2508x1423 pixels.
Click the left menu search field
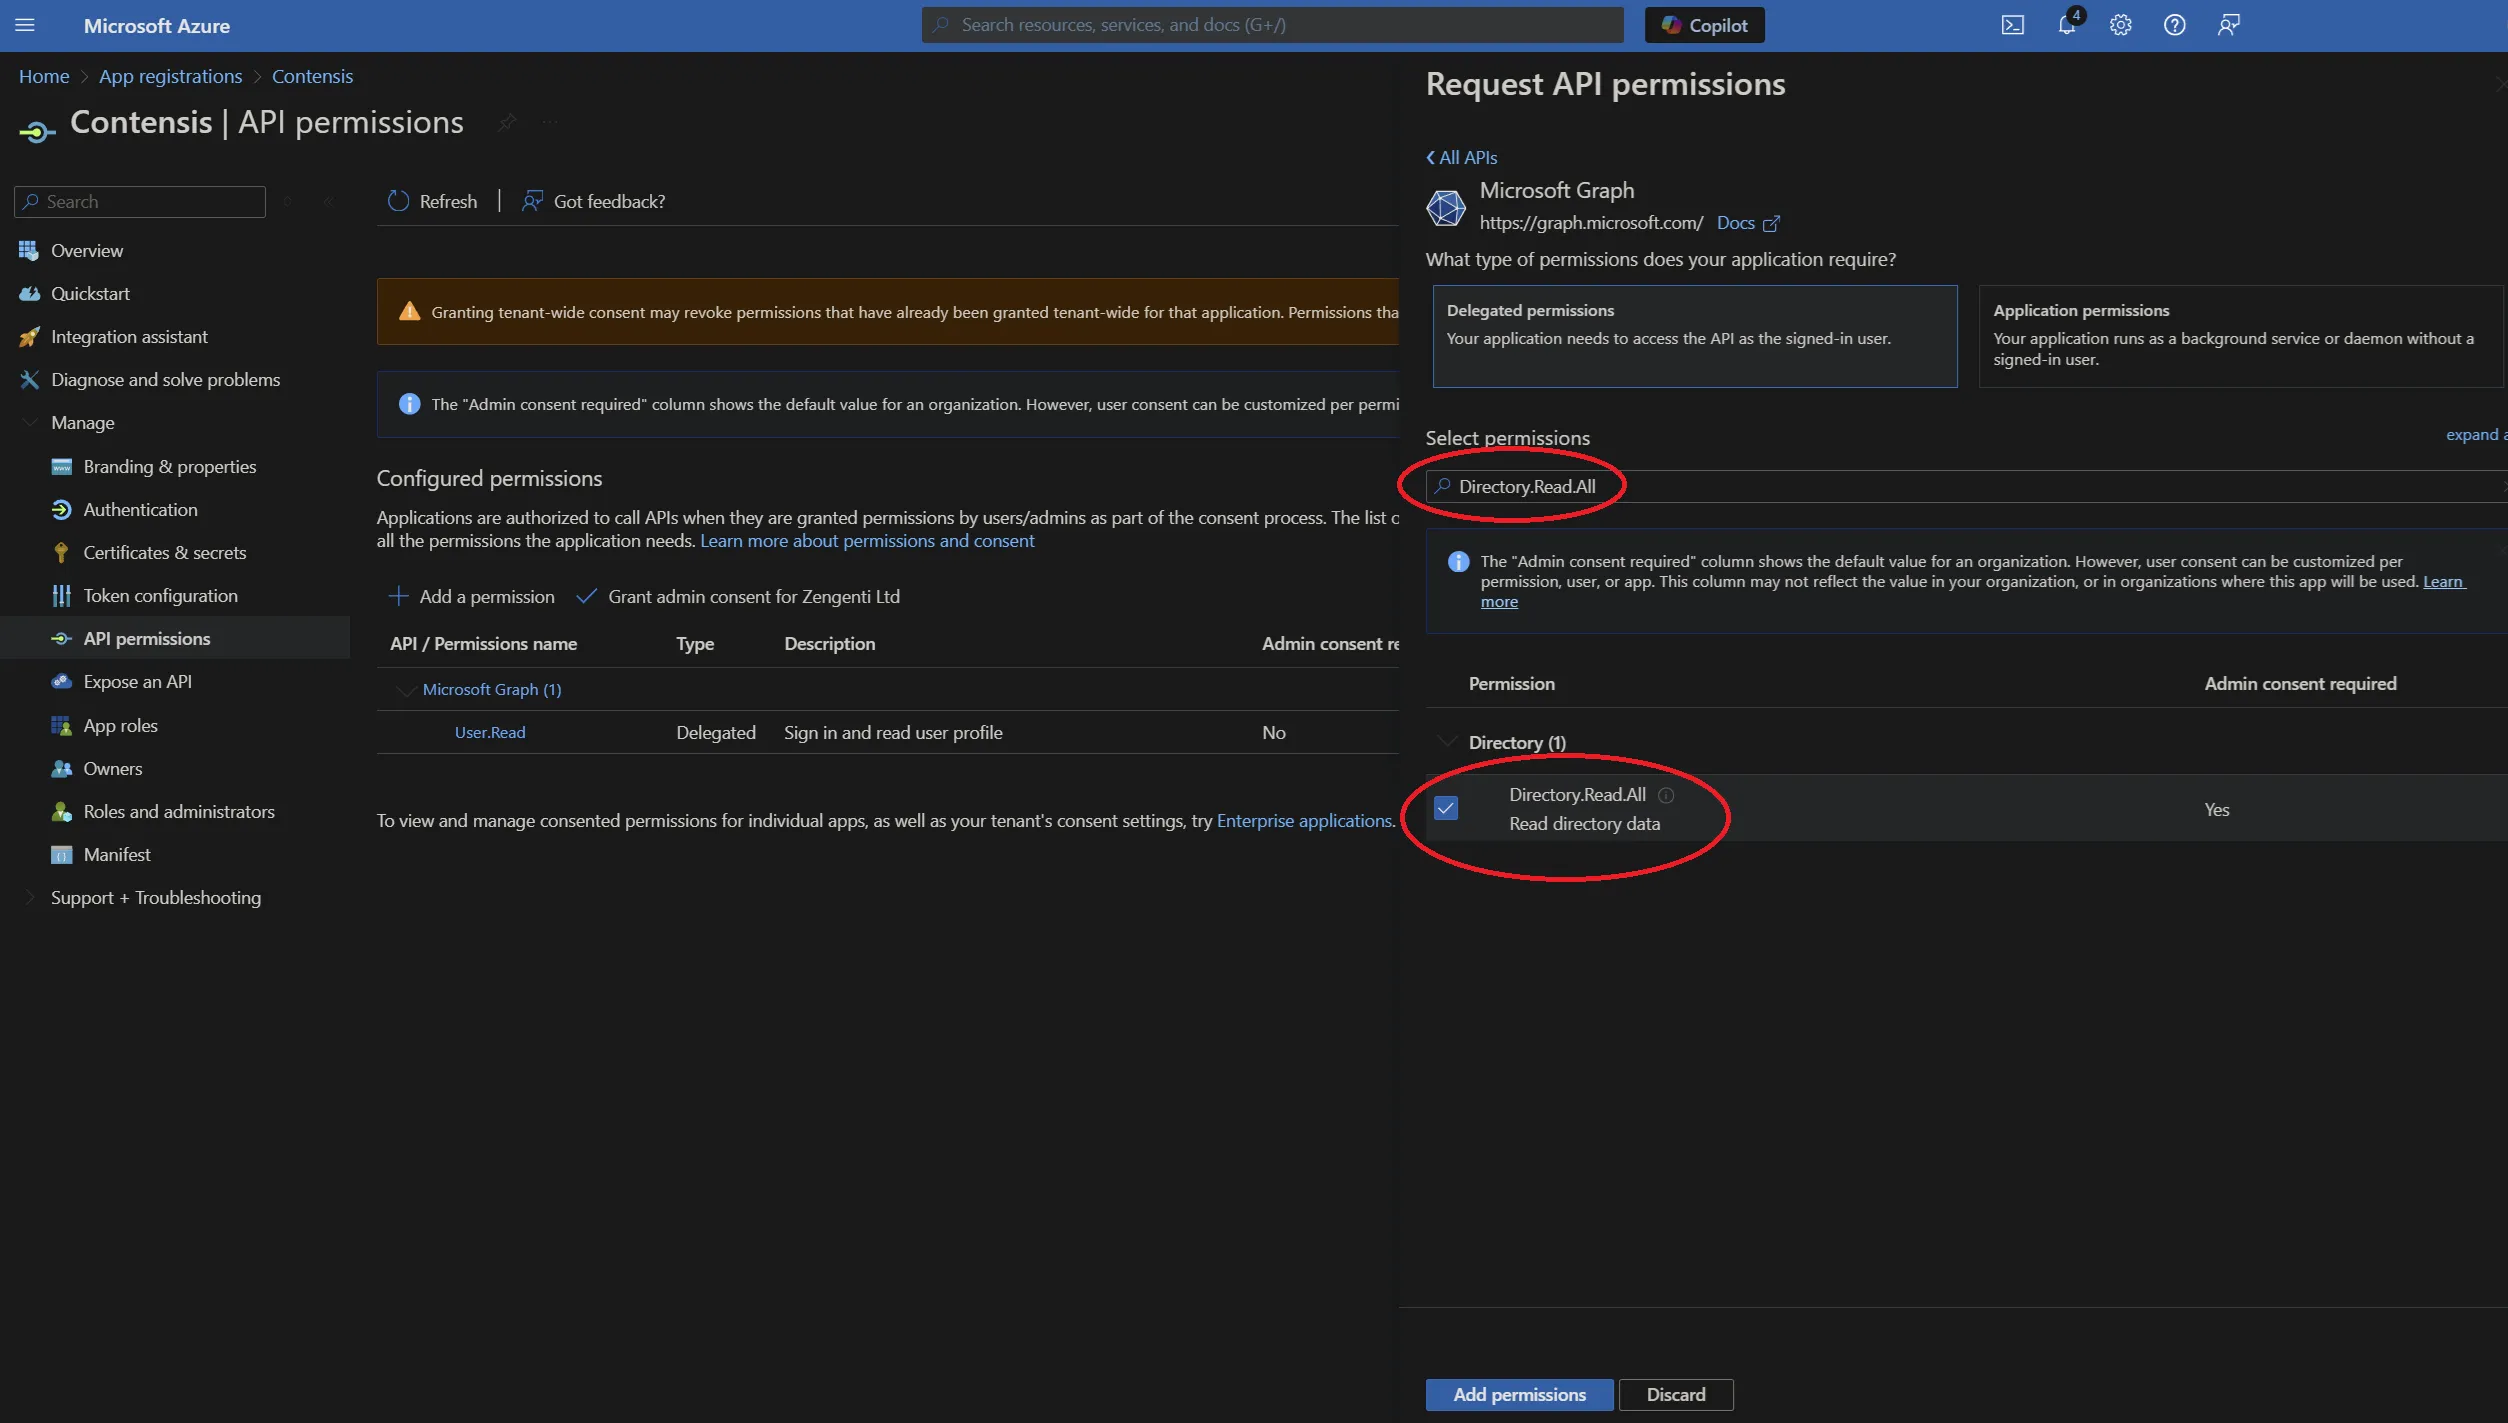pyautogui.click(x=140, y=201)
